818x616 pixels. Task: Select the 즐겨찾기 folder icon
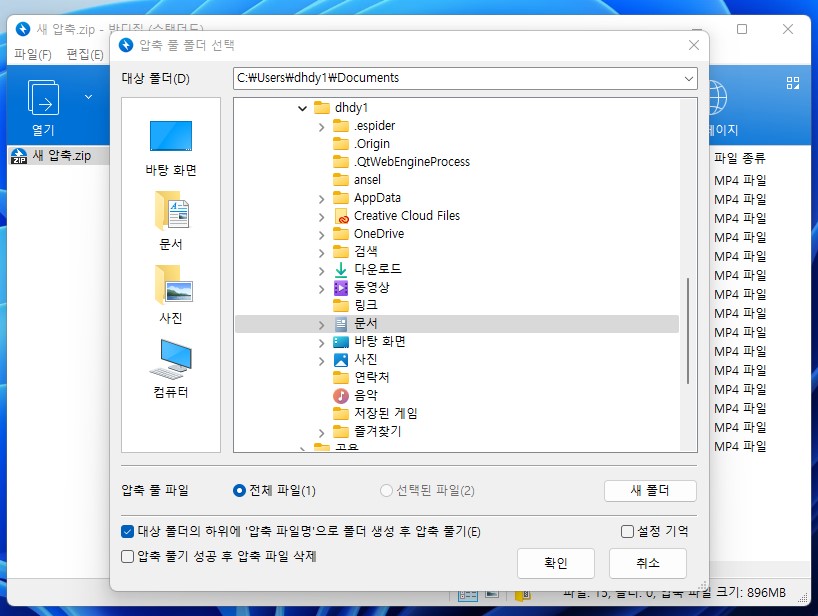pyautogui.click(x=341, y=431)
